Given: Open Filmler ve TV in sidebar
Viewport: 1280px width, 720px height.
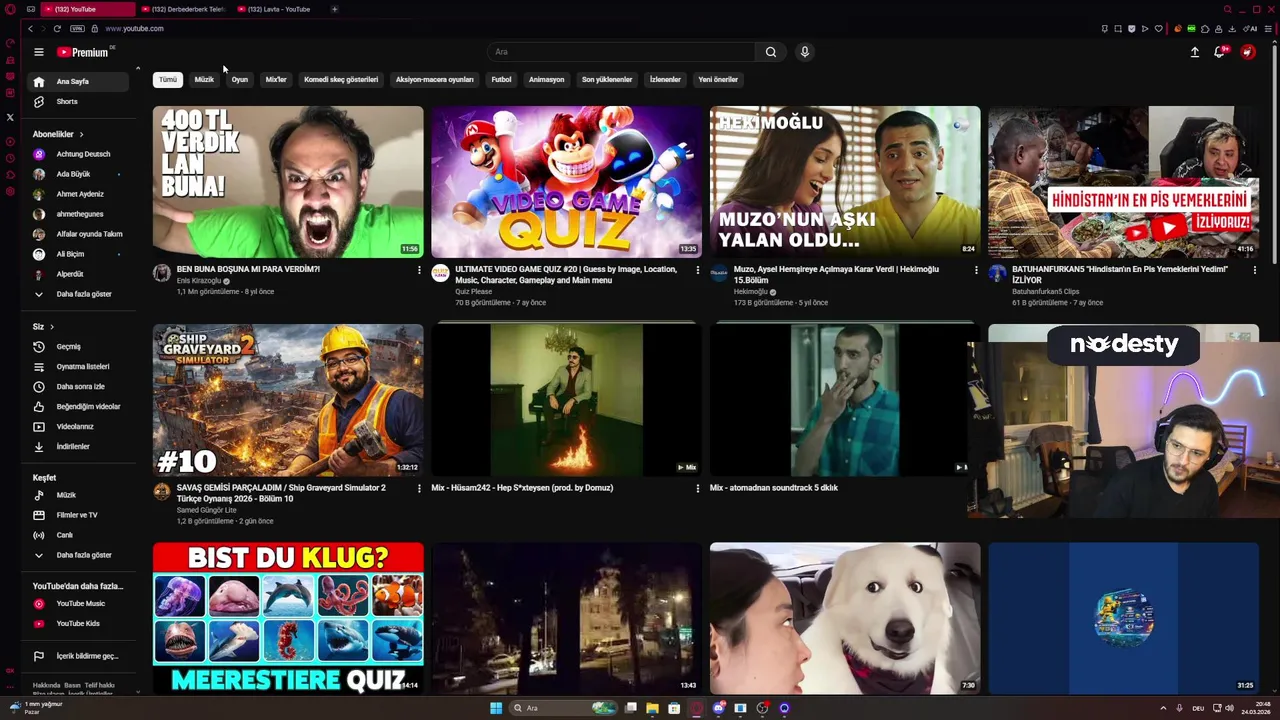Looking at the screenshot, I should (80, 515).
